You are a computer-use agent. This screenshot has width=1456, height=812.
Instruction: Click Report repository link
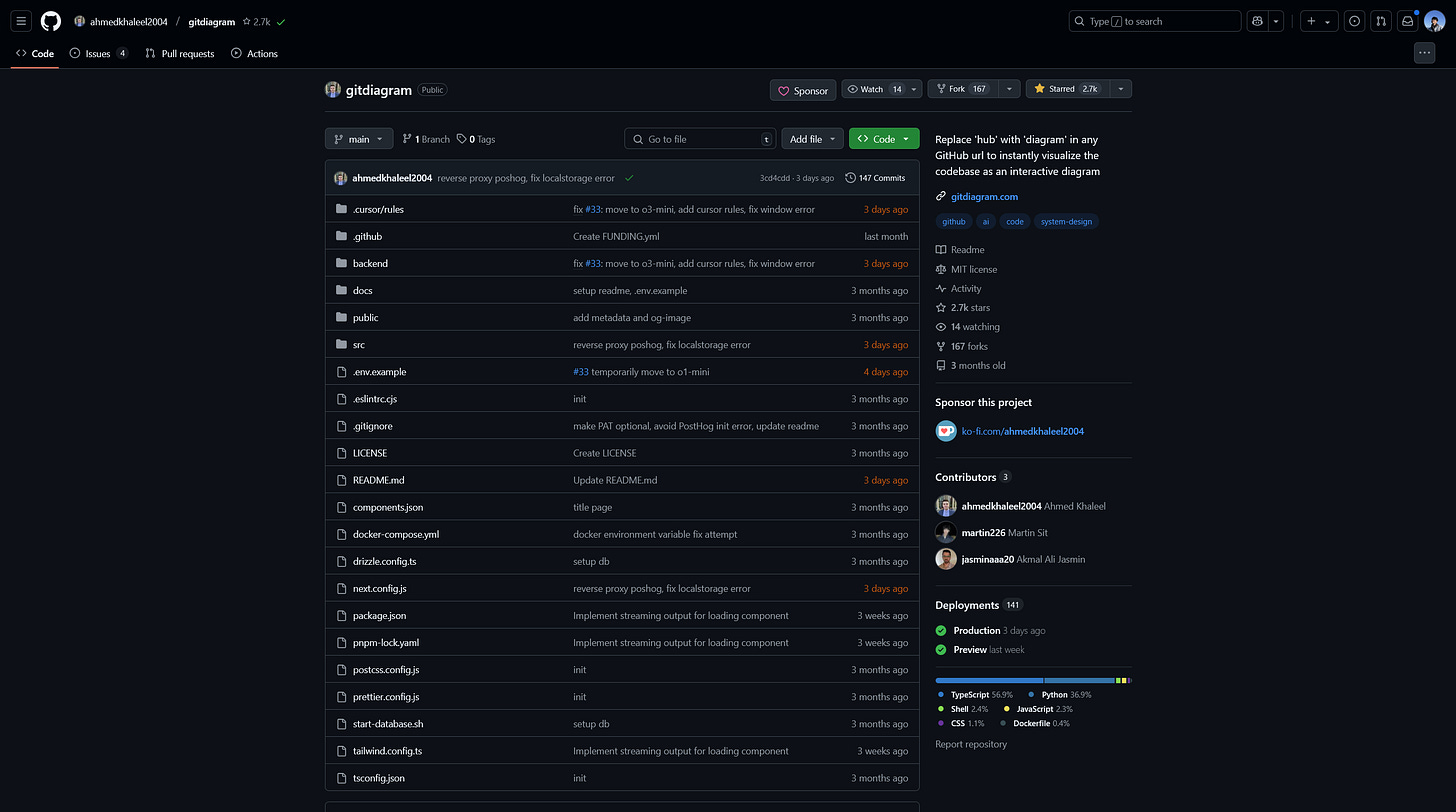[971, 744]
